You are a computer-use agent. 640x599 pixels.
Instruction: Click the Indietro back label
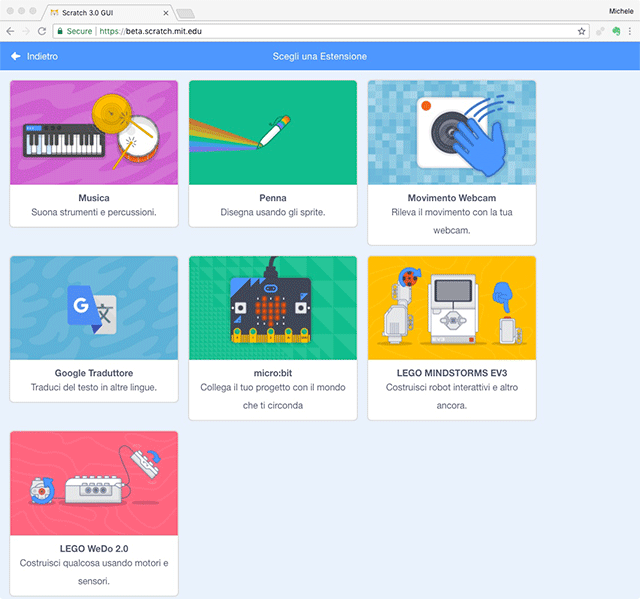click(x=42, y=57)
